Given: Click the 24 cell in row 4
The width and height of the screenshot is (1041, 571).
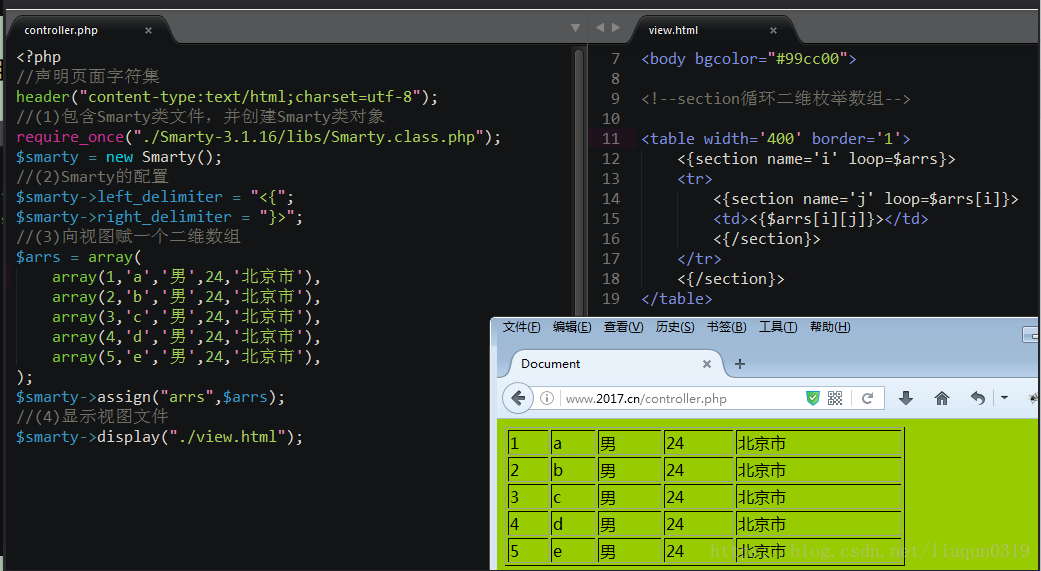Looking at the screenshot, I should 698,524.
